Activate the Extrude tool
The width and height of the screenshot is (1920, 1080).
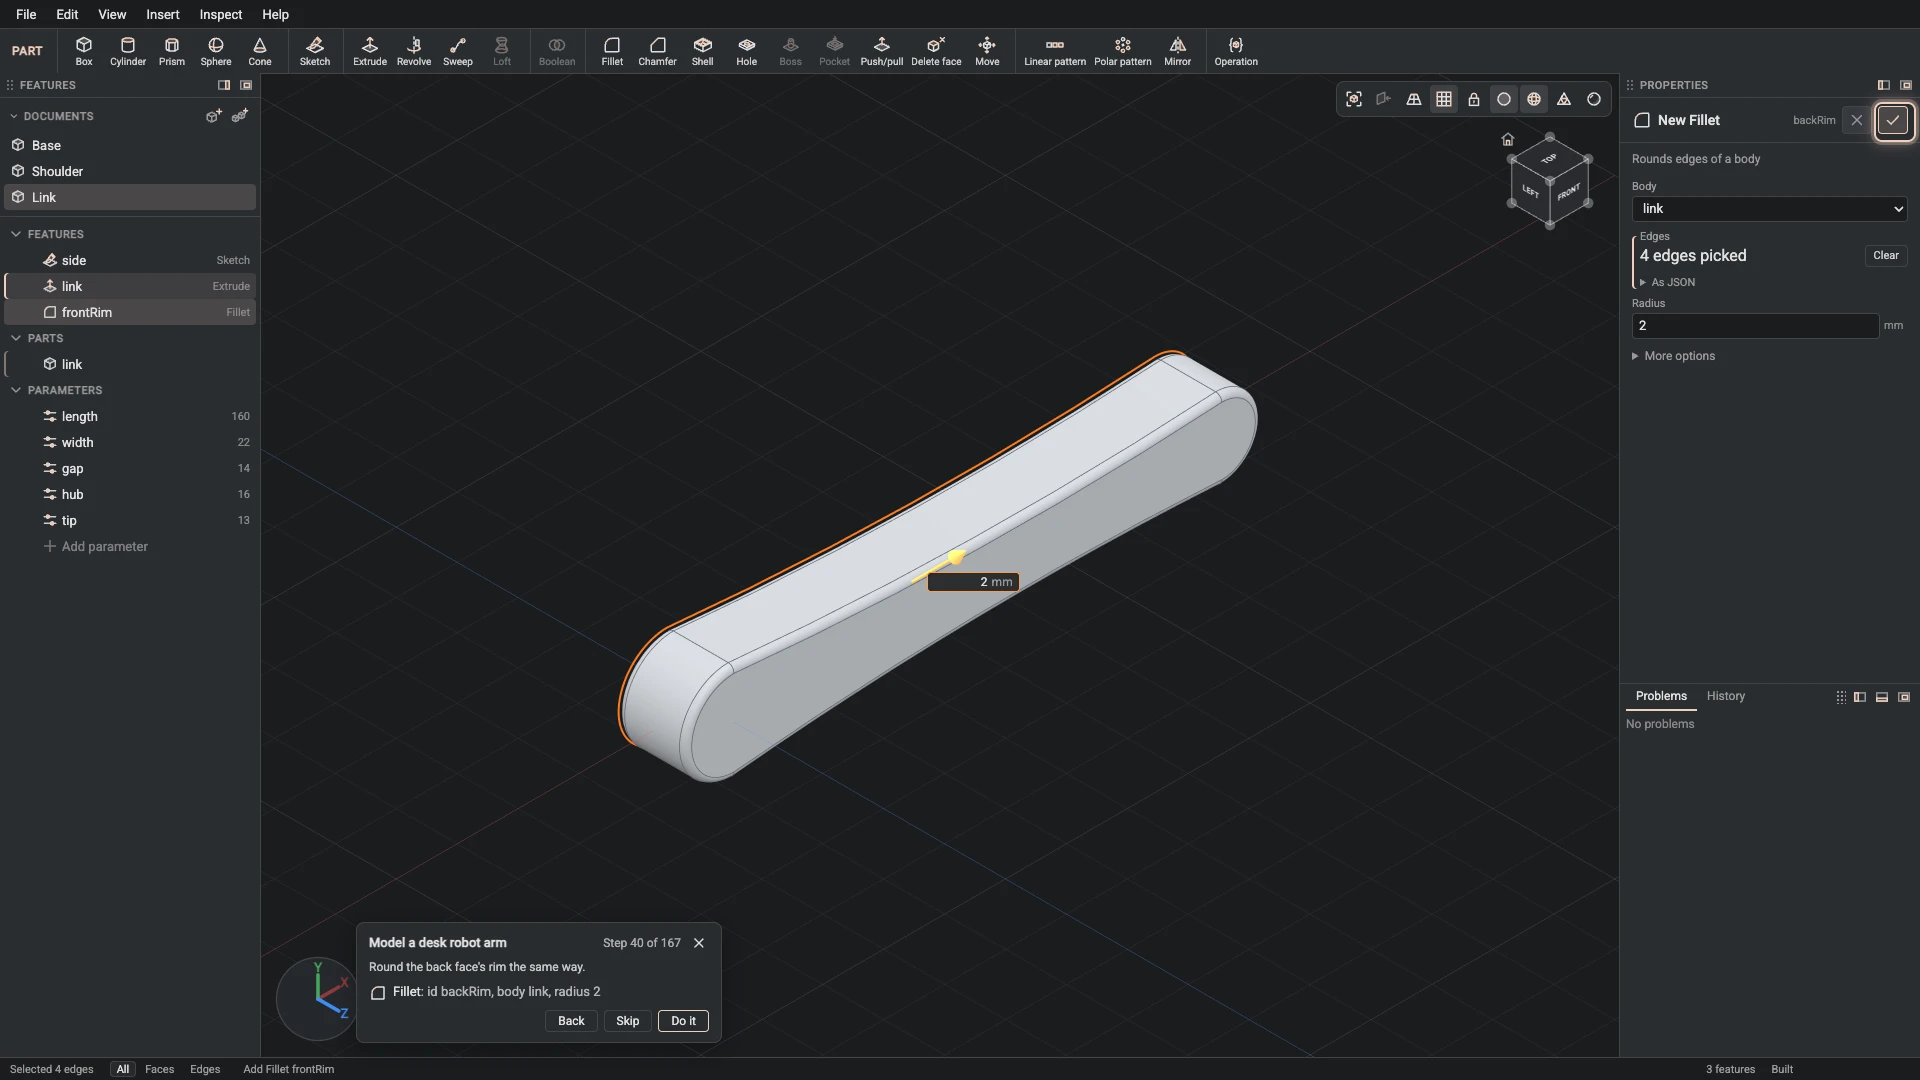[370, 51]
